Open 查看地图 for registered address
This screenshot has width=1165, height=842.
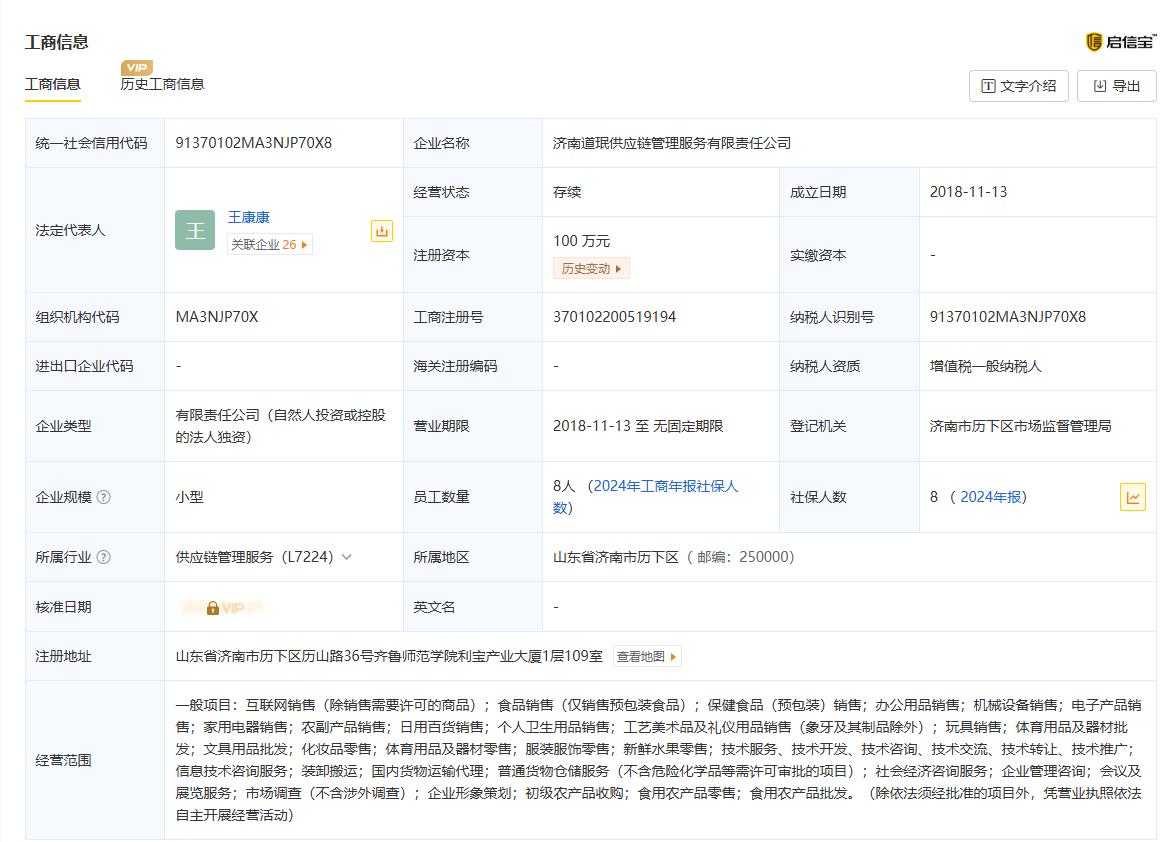point(646,657)
